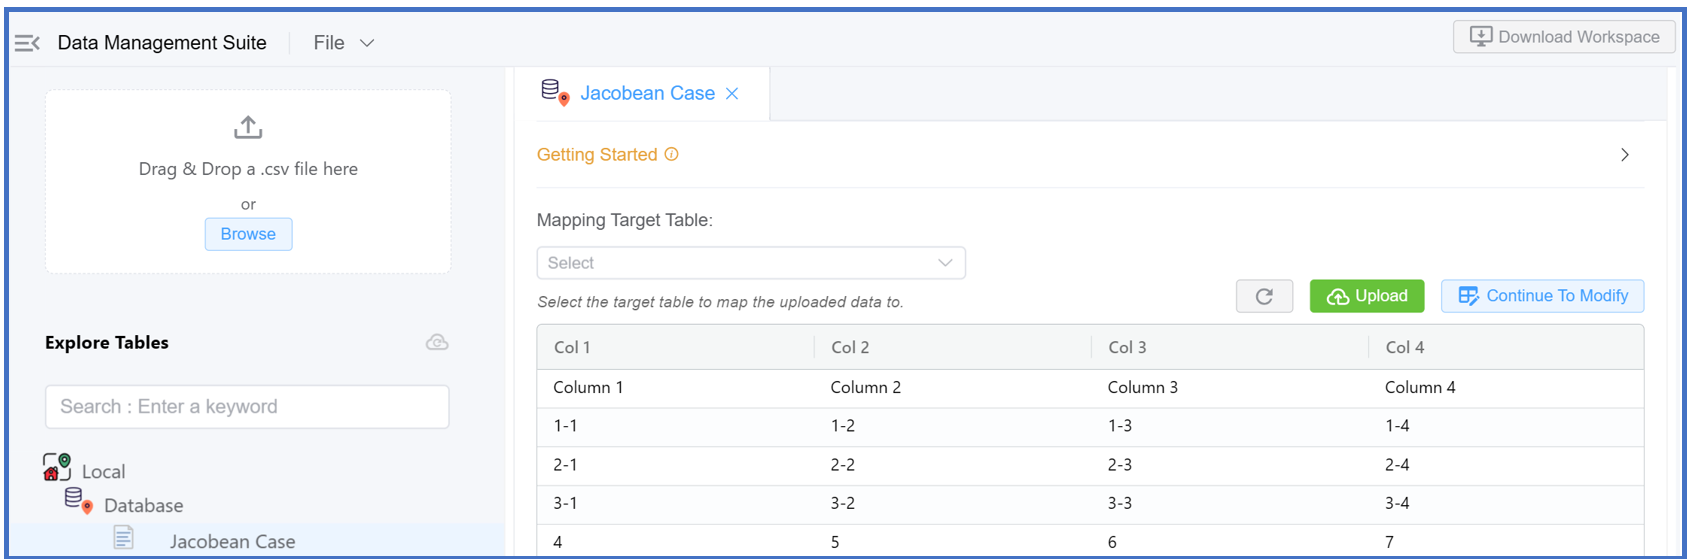
Task: Click Continue To Modify button
Action: 1542,296
